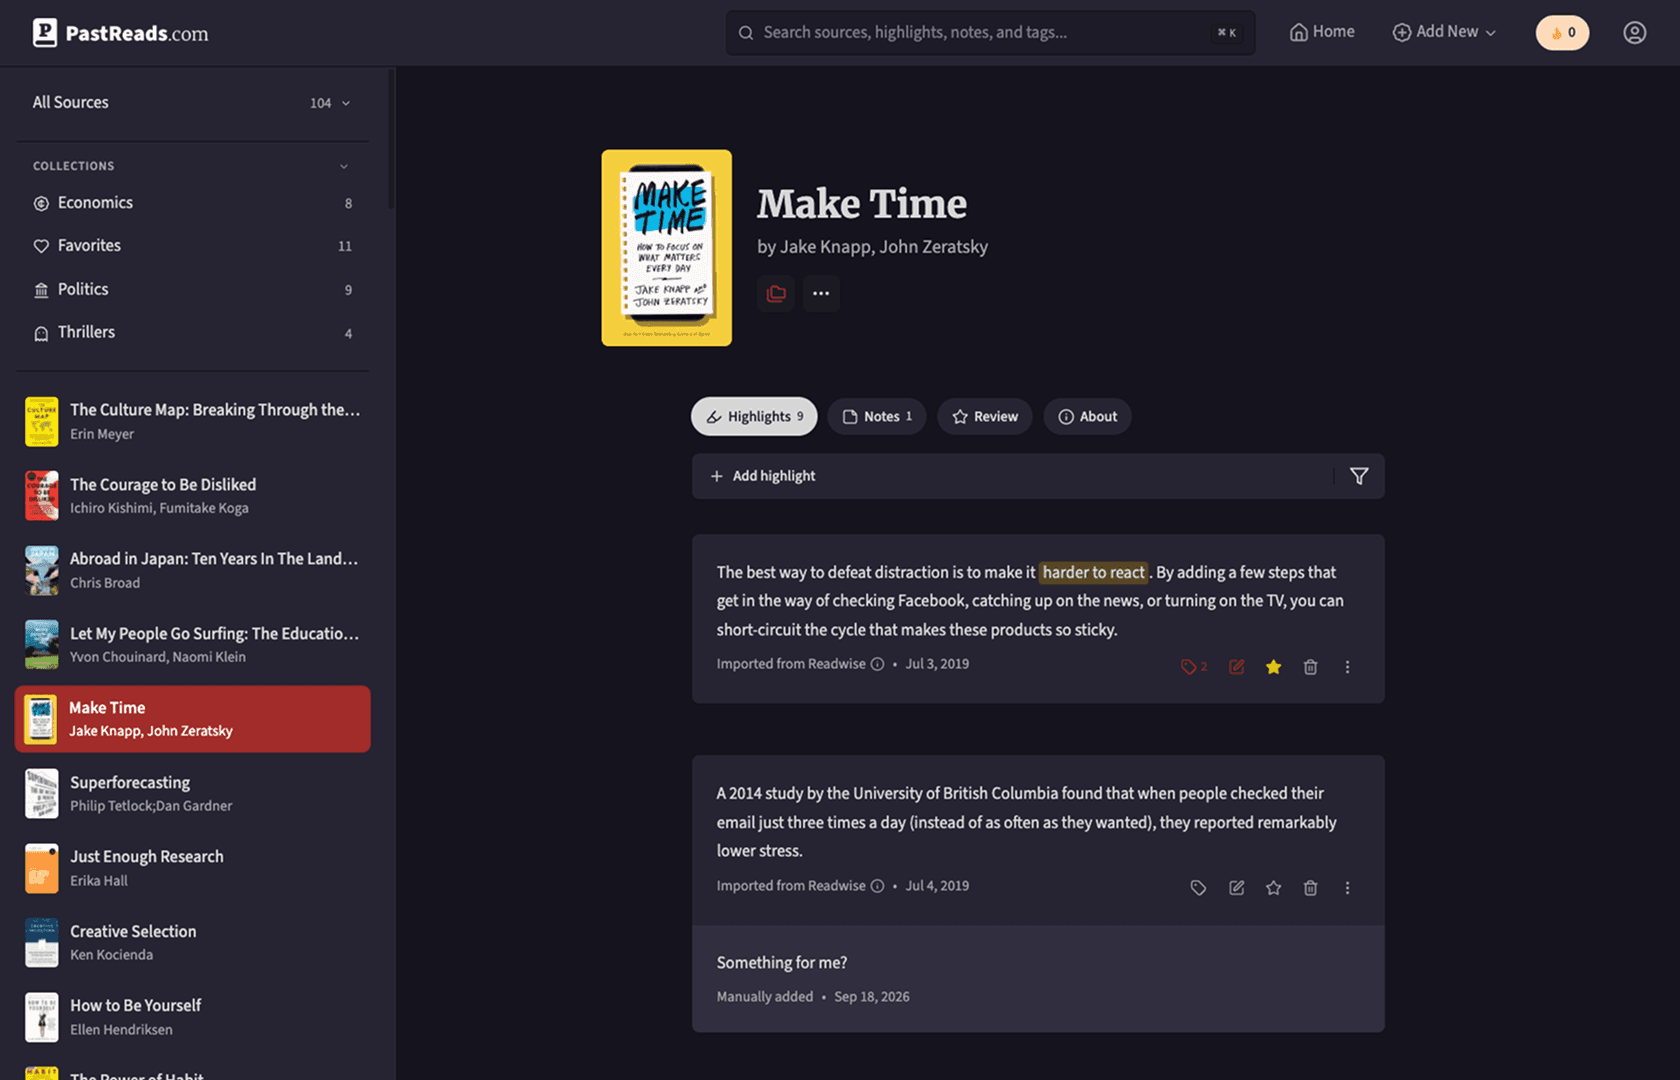
Task: Open the About tab
Action: tap(1087, 417)
